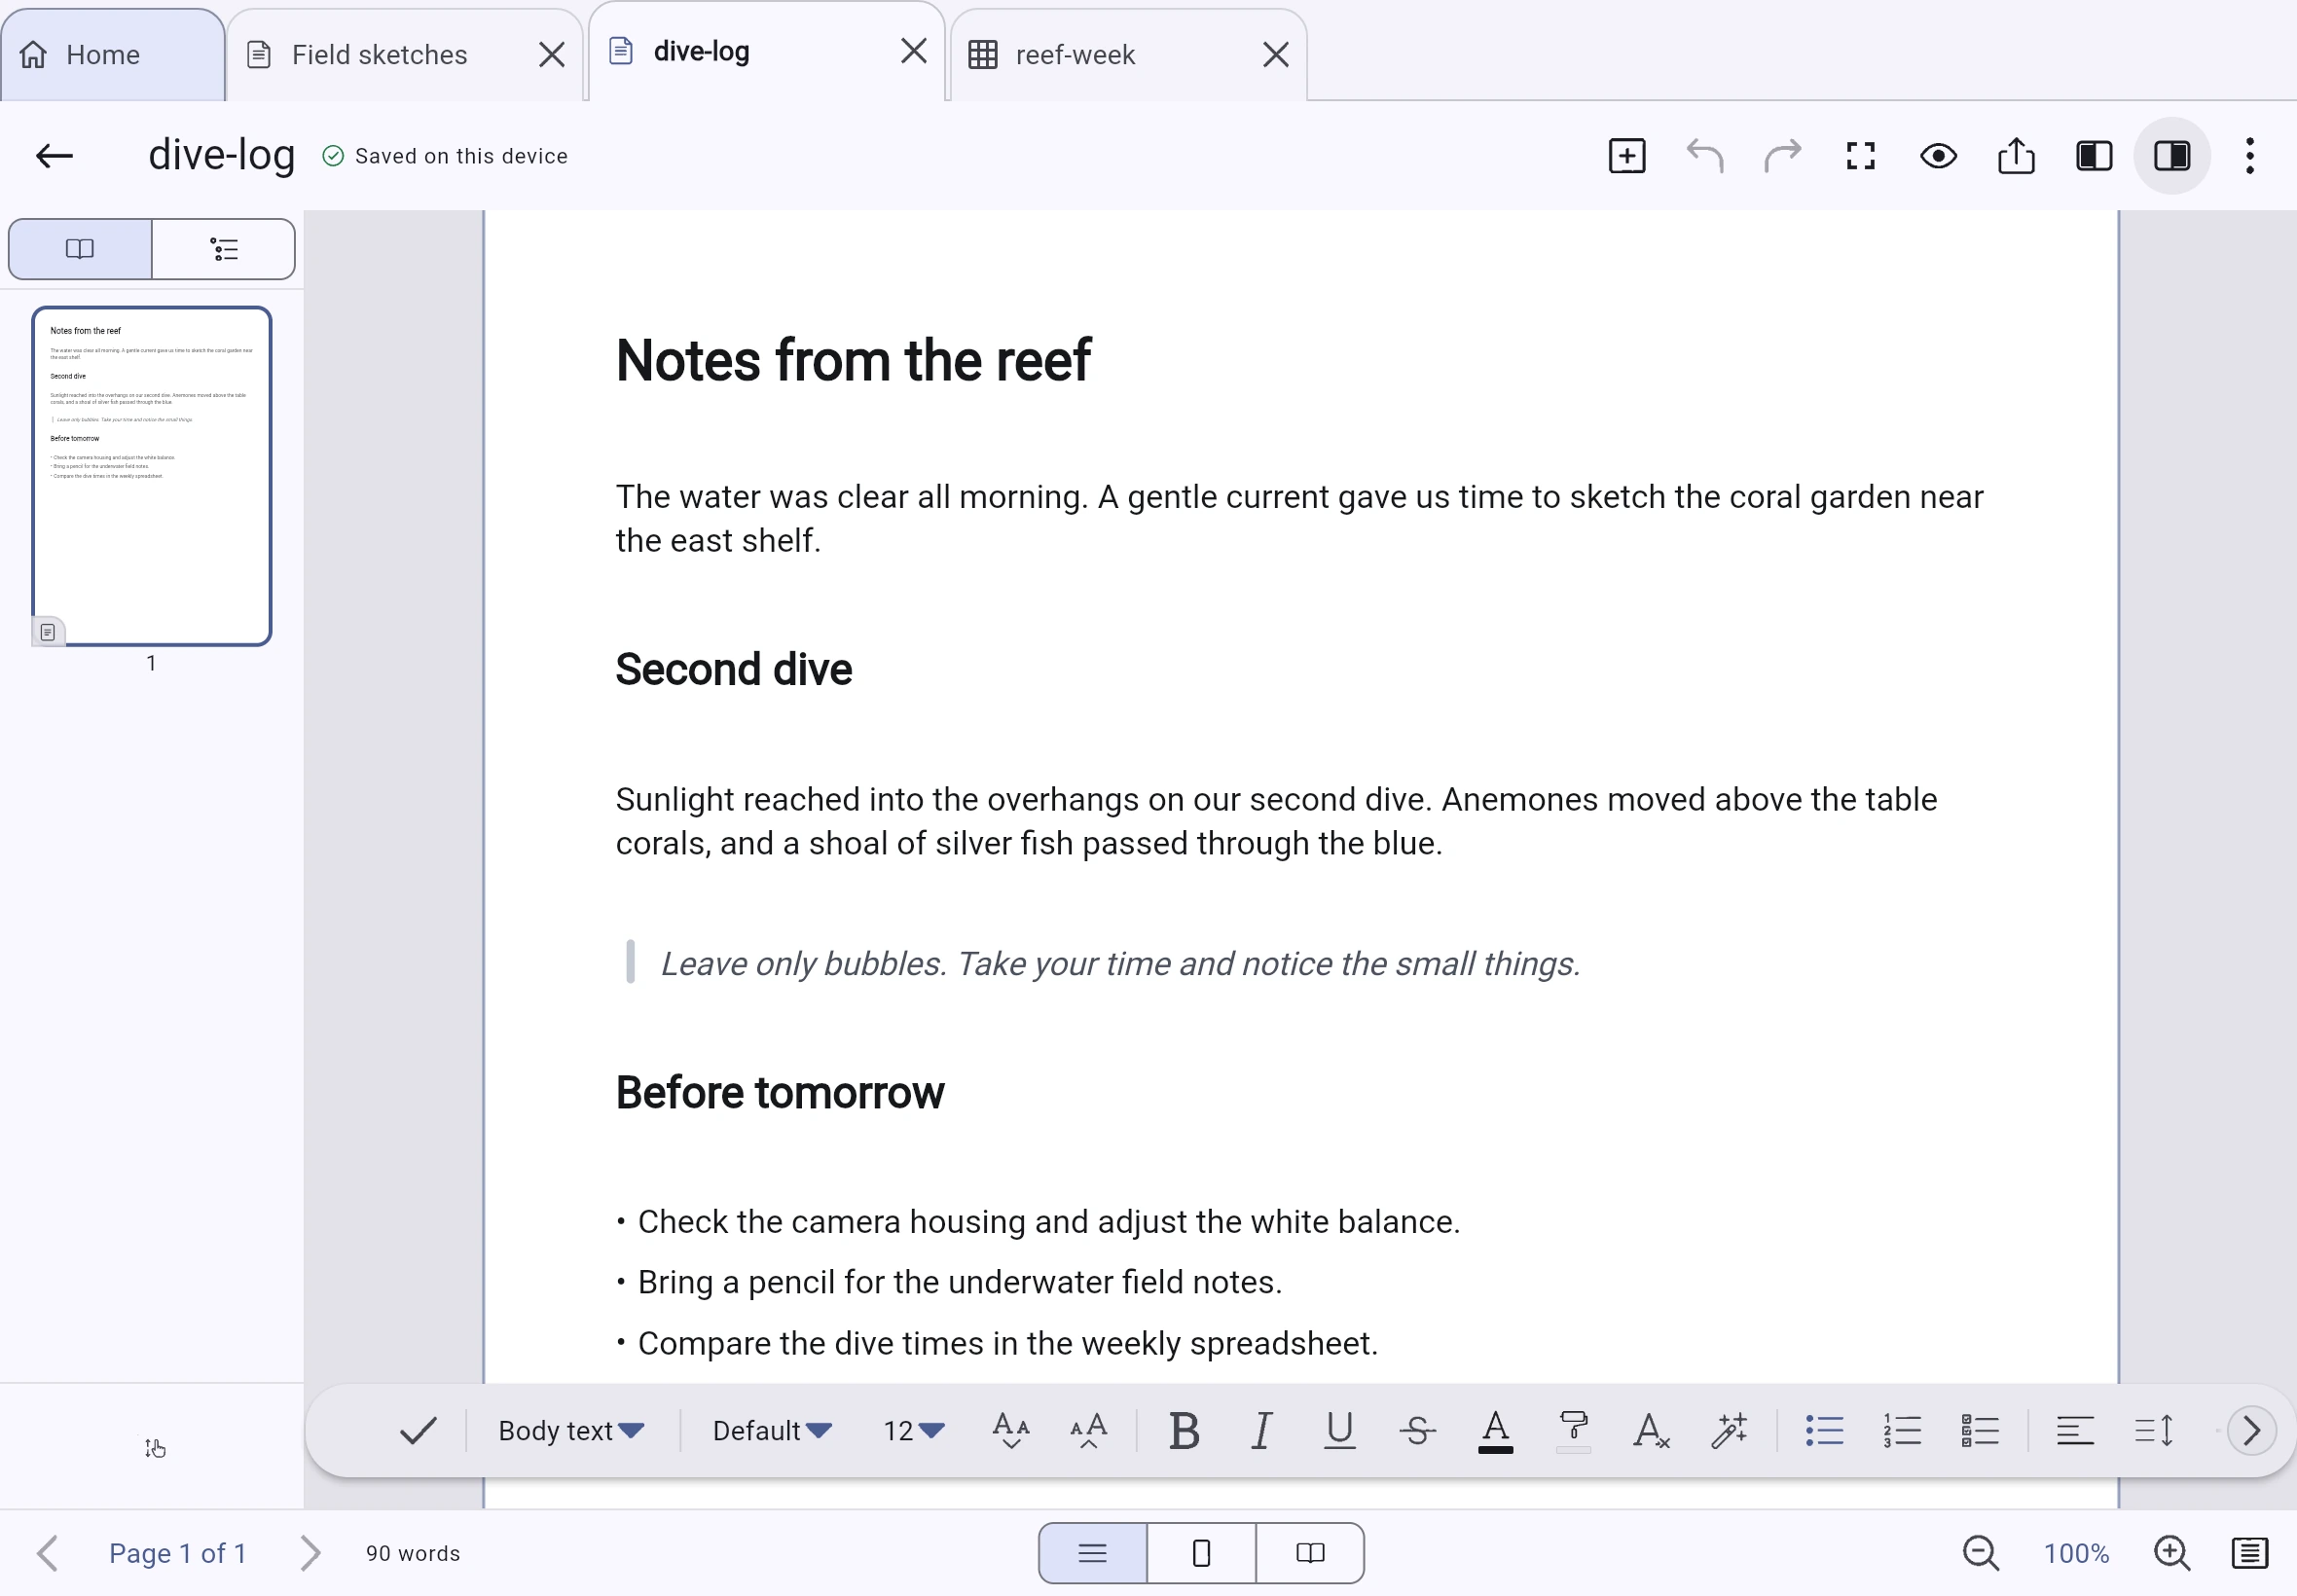Image resolution: width=2297 pixels, height=1596 pixels.
Task: Toggle the left sidebar panel
Action: [x=2094, y=156]
